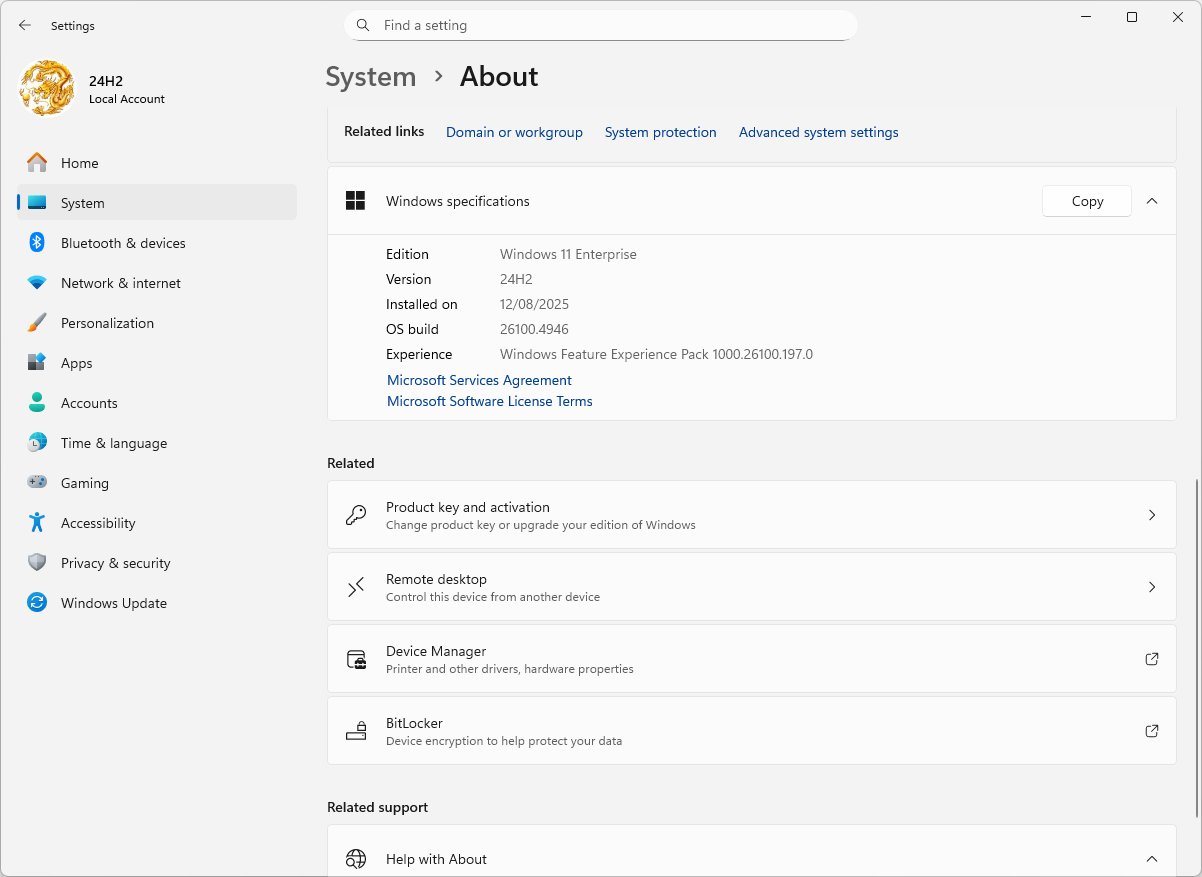The width and height of the screenshot is (1202, 877).
Task: Collapse Help with About chevron
Action: point(1152,859)
